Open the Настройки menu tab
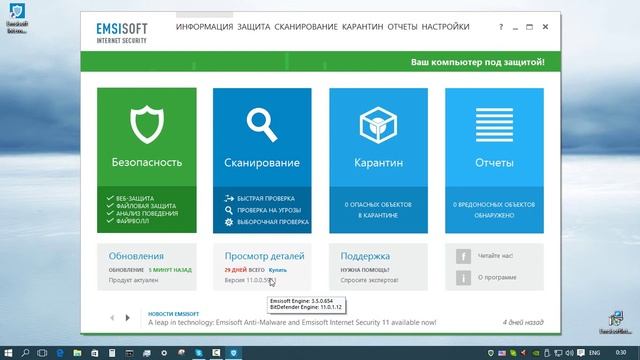640x360 pixels. [445, 27]
